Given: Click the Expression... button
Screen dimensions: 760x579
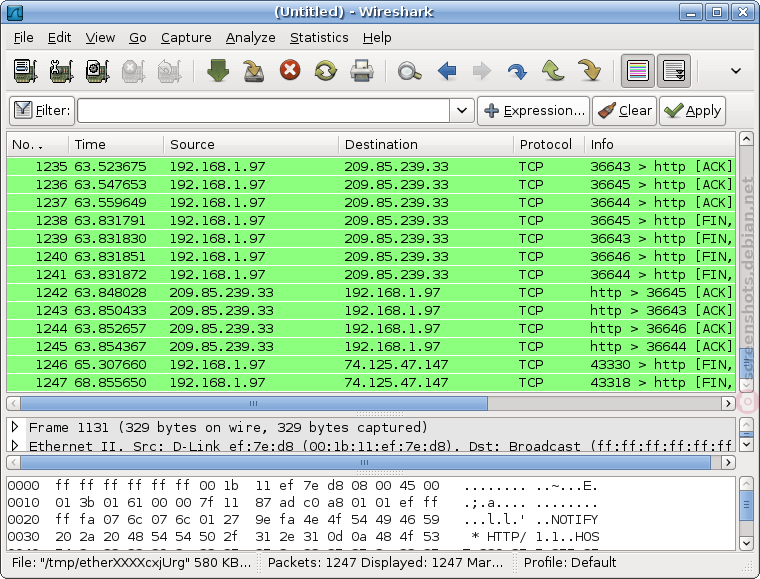Looking at the screenshot, I should [534, 111].
